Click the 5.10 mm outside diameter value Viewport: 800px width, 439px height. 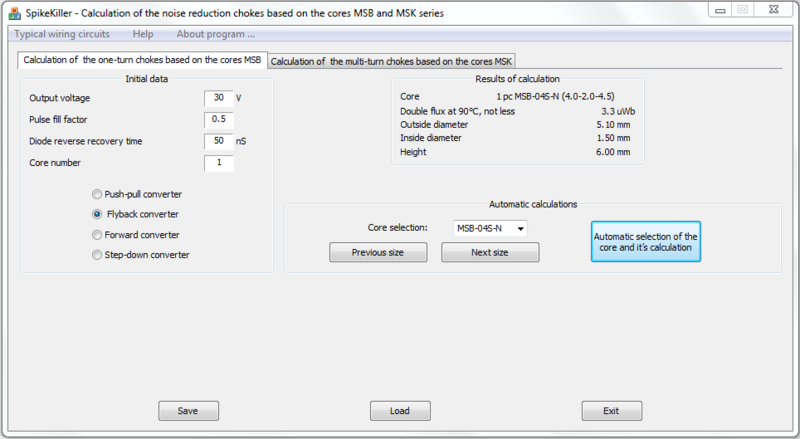click(613, 125)
